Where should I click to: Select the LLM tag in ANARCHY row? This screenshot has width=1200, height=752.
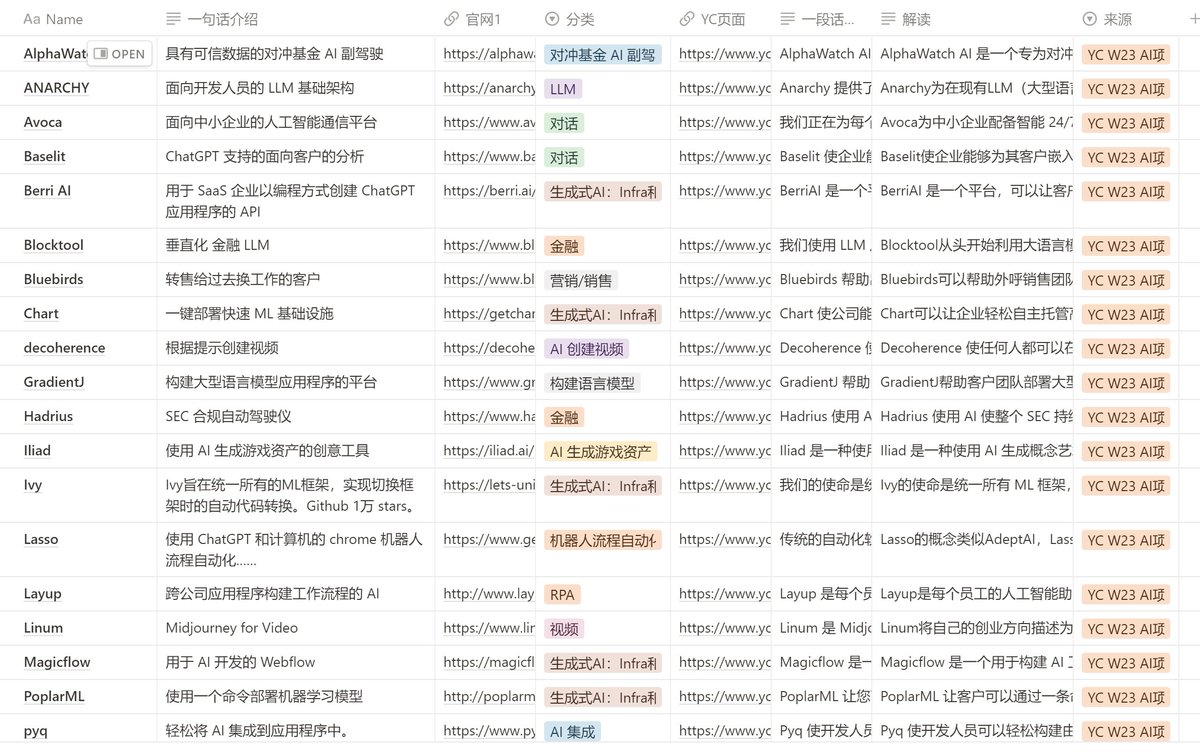point(563,89)
